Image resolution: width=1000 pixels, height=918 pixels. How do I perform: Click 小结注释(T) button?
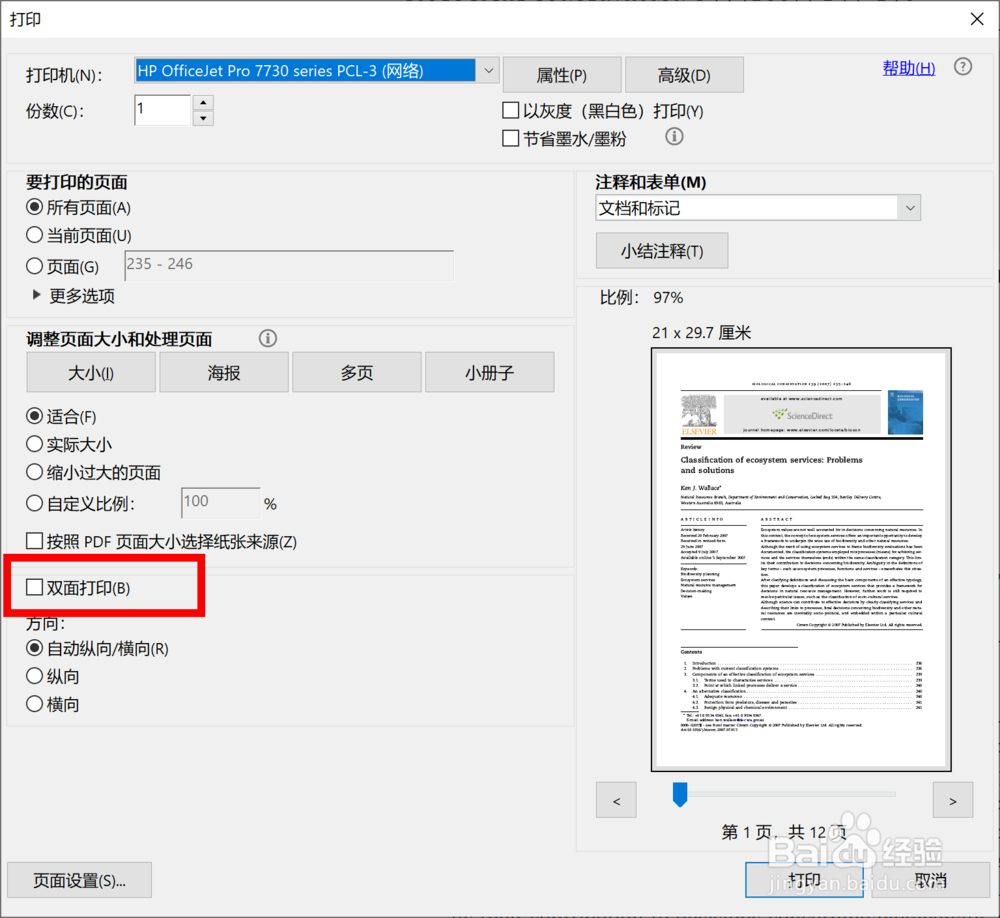(x=662, y=251)
